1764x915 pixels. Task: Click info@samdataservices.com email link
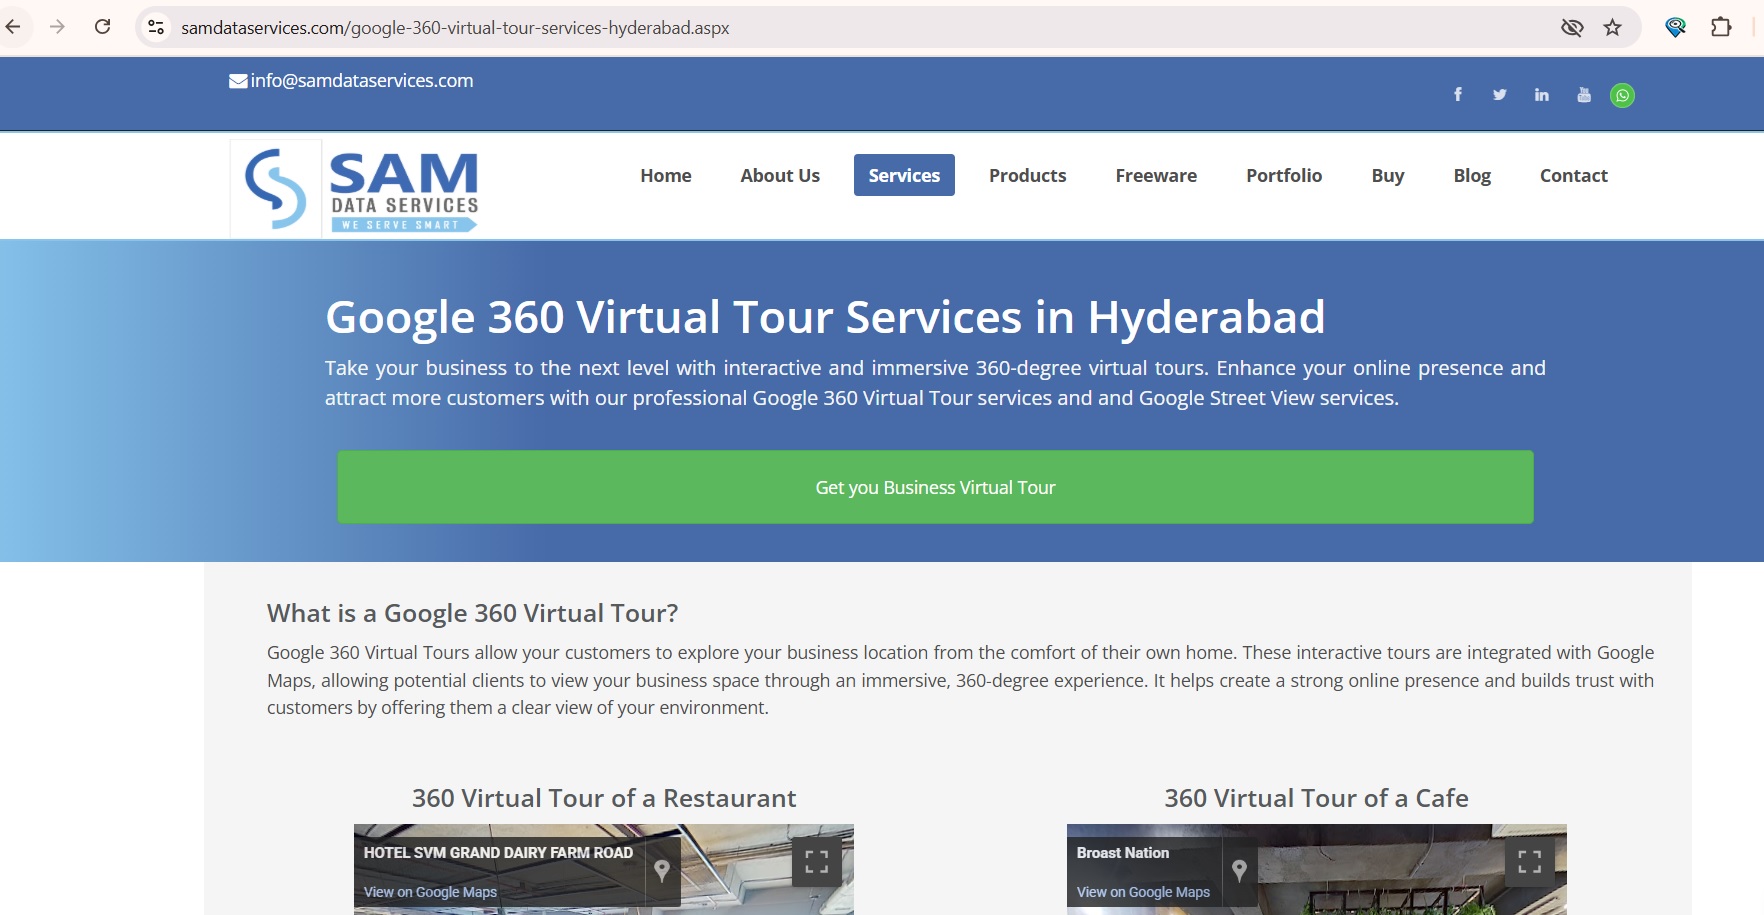click(x=362, y=81)
